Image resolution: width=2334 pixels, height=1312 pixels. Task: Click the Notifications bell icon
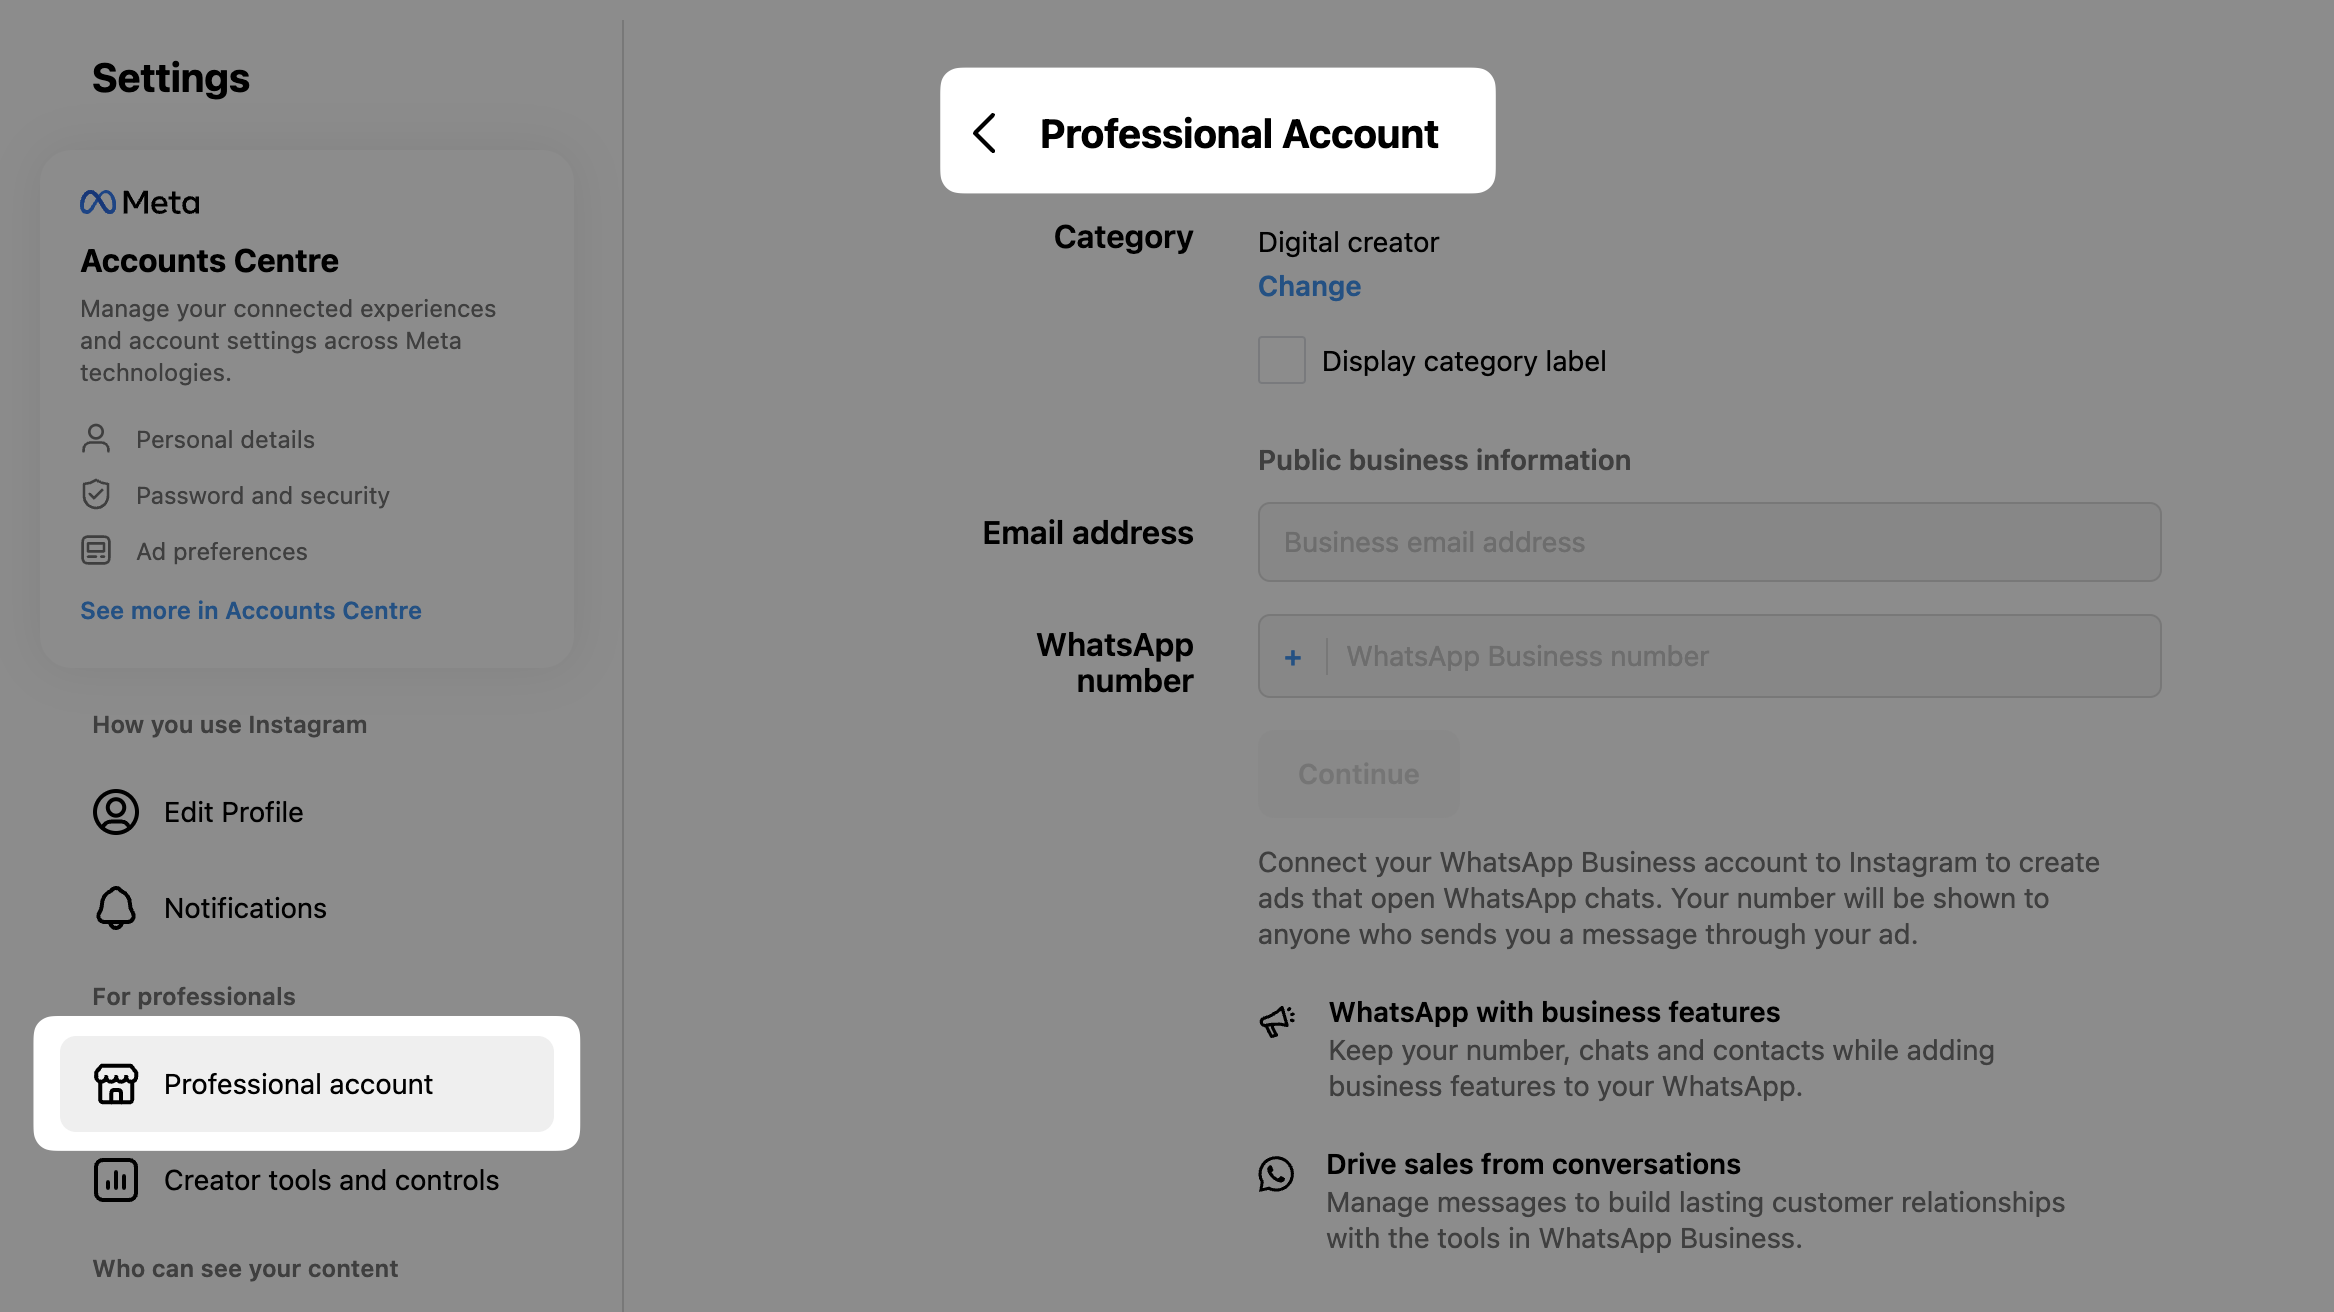point(116,908)
